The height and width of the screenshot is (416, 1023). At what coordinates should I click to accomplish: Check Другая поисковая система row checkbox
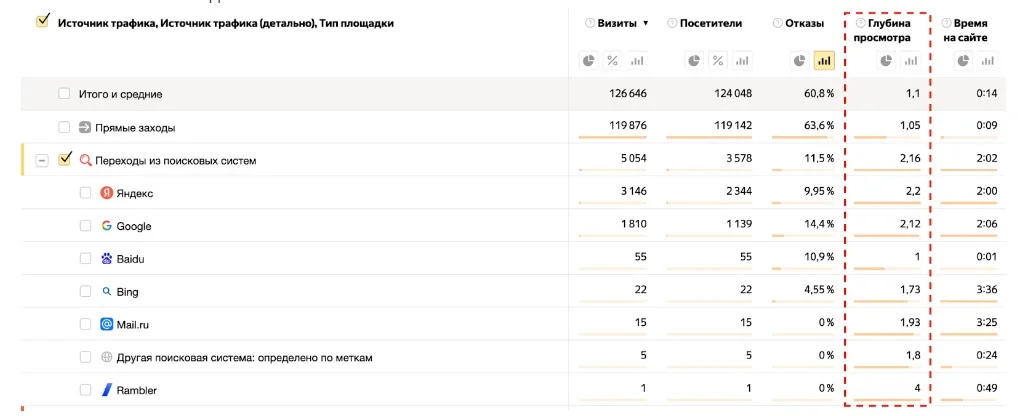tap(85, 357)
